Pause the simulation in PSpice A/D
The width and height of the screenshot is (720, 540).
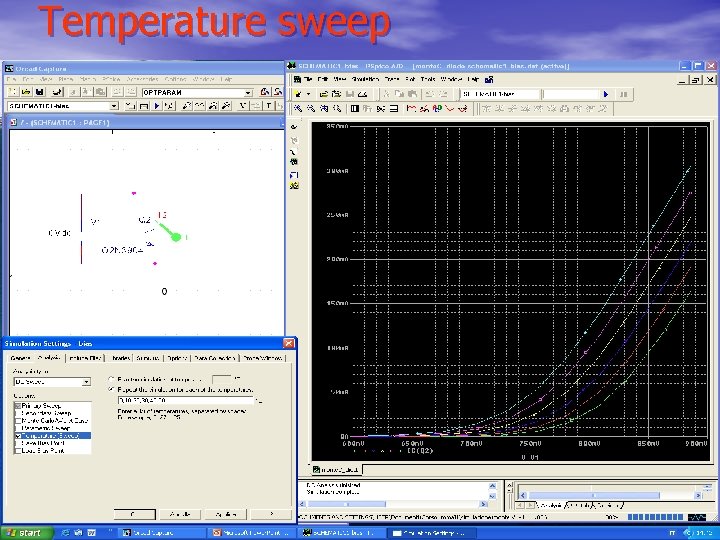pos(624,94)
